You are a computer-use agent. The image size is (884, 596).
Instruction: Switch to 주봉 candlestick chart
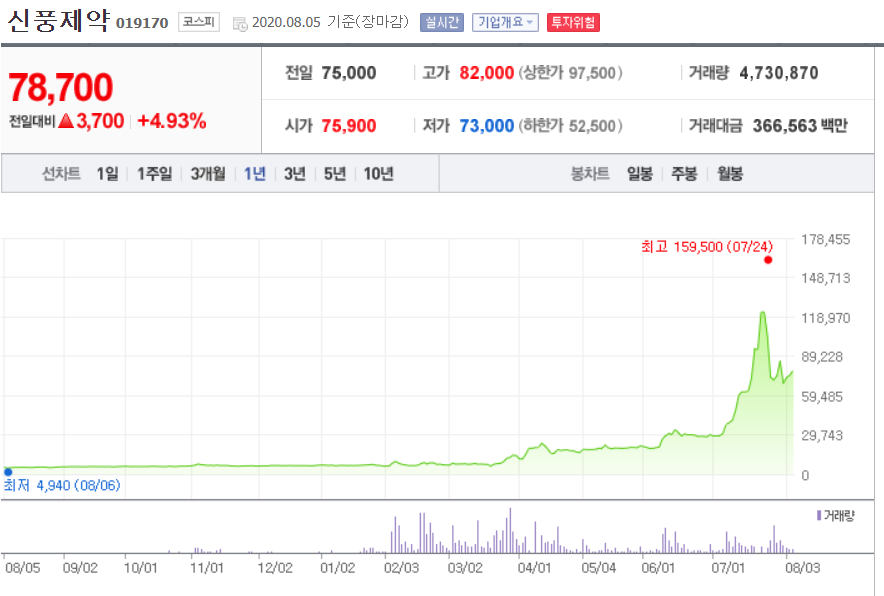684,174
